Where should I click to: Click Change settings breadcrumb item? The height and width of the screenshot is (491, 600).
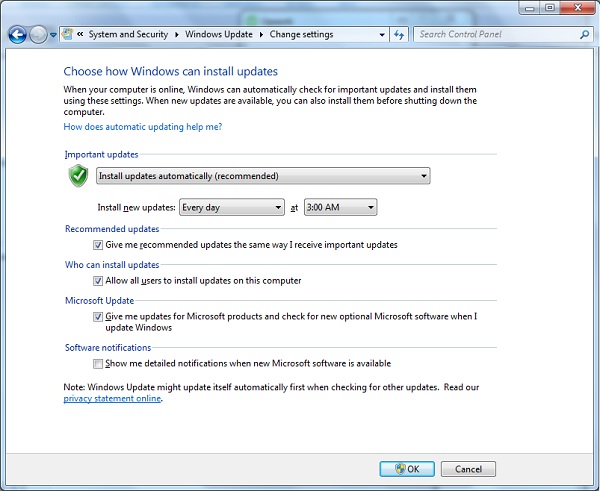click(301, 34)
